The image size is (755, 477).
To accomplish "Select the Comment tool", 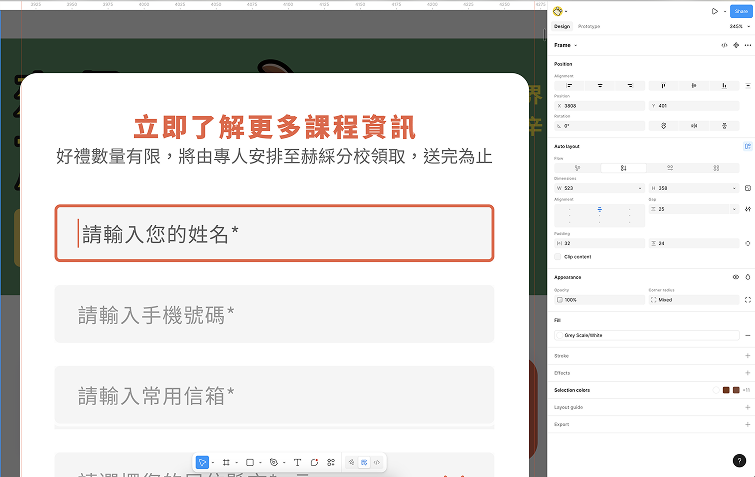I will [314, 463].
